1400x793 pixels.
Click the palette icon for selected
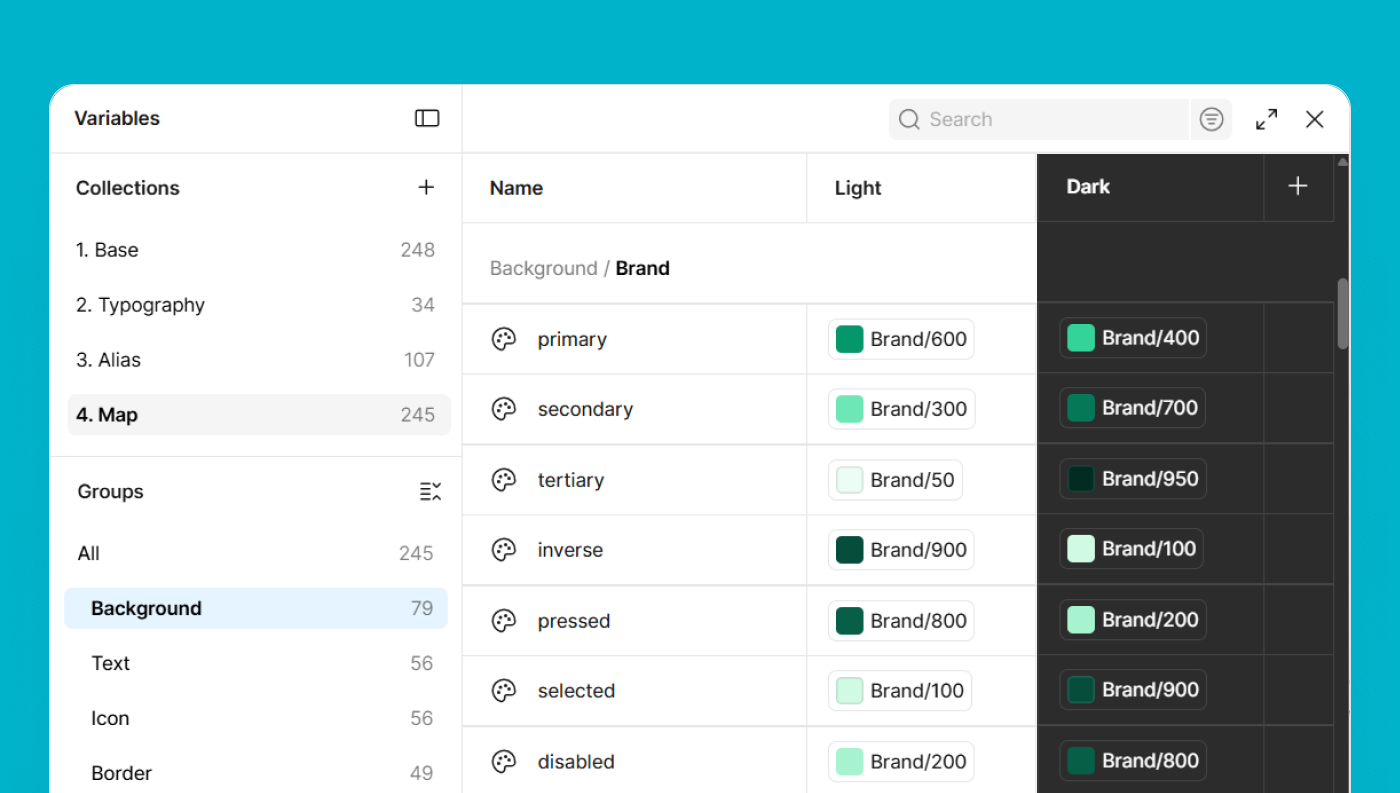504,691
